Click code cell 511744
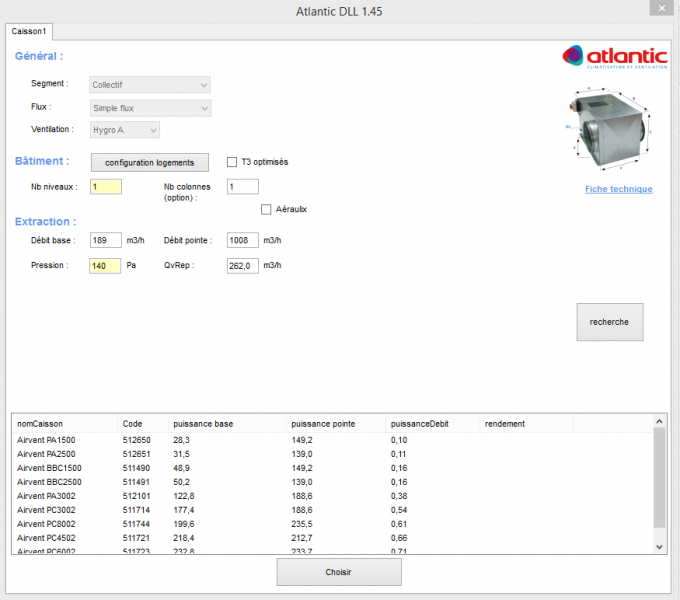 point(136,524)
